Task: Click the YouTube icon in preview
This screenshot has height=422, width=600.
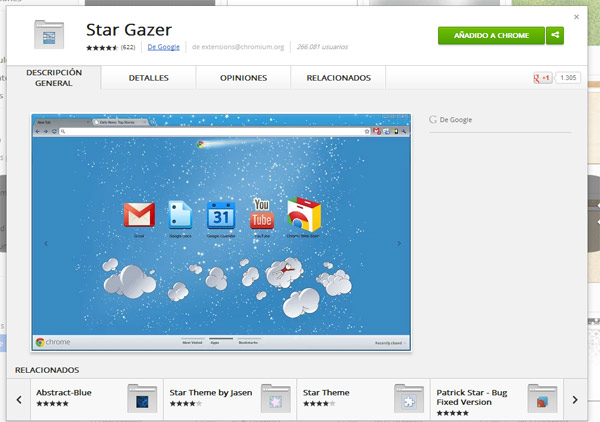Action: (x=262, y=213)
